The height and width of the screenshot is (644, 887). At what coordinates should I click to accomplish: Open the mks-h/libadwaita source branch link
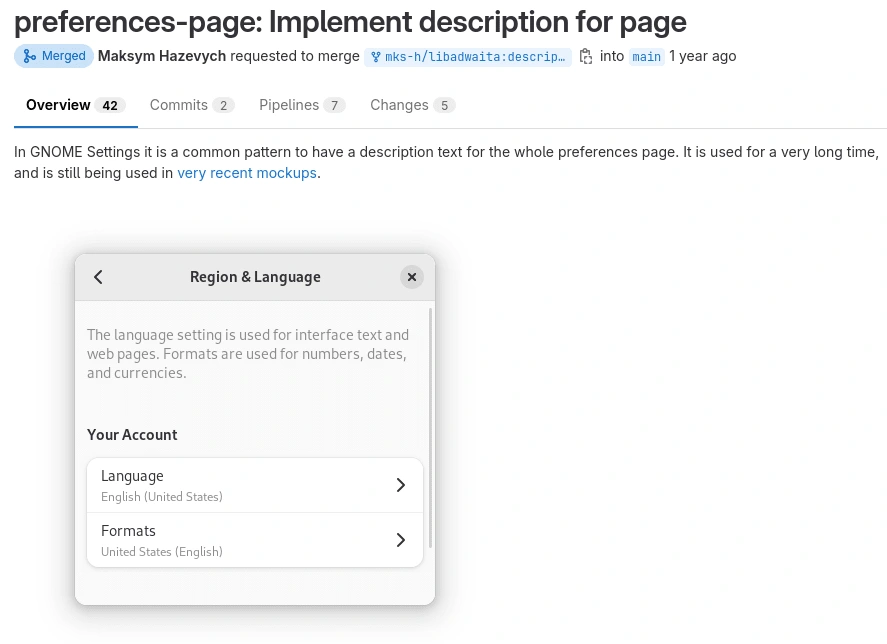pyautogui.click(x=468, y=57)
